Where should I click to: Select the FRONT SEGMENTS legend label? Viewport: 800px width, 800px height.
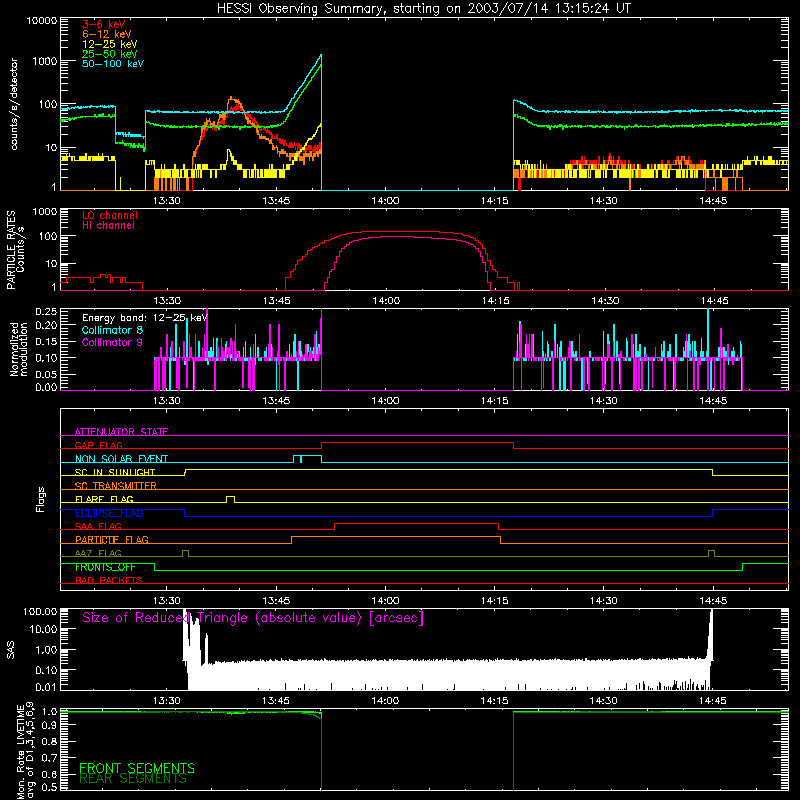pyautogui.click(x=137, y=768)
